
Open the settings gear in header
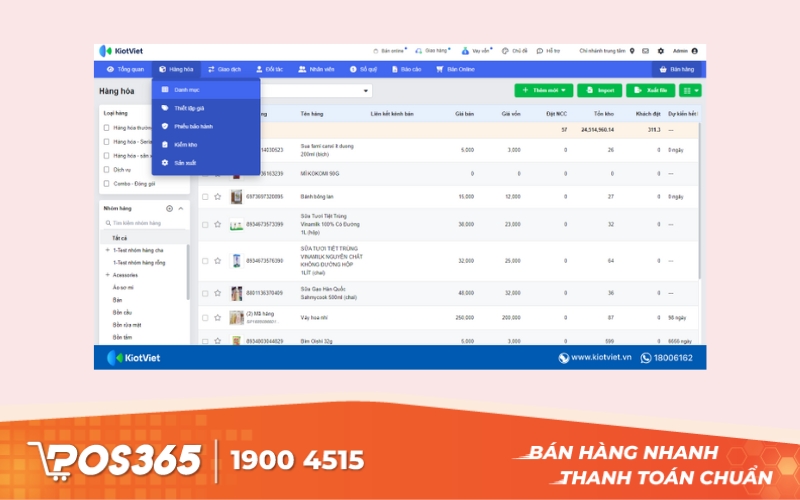click(661, 51)
